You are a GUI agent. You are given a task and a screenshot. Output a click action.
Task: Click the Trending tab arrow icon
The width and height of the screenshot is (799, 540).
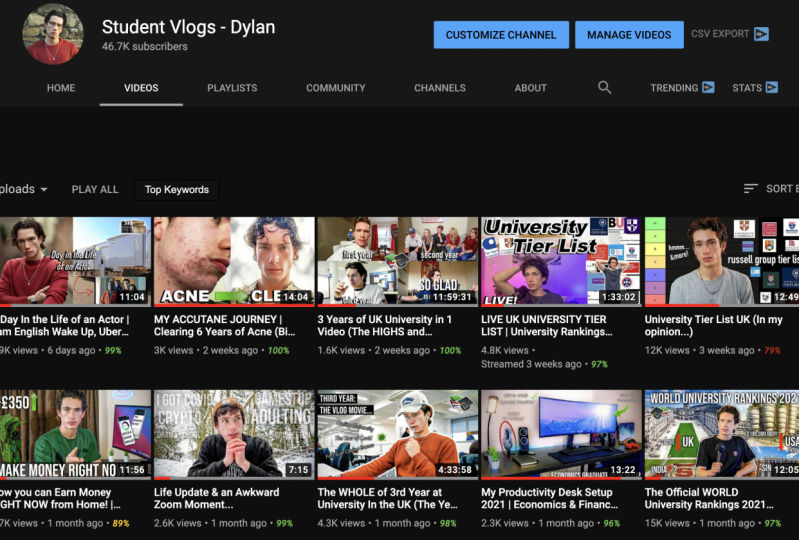(x=708, y=88)
